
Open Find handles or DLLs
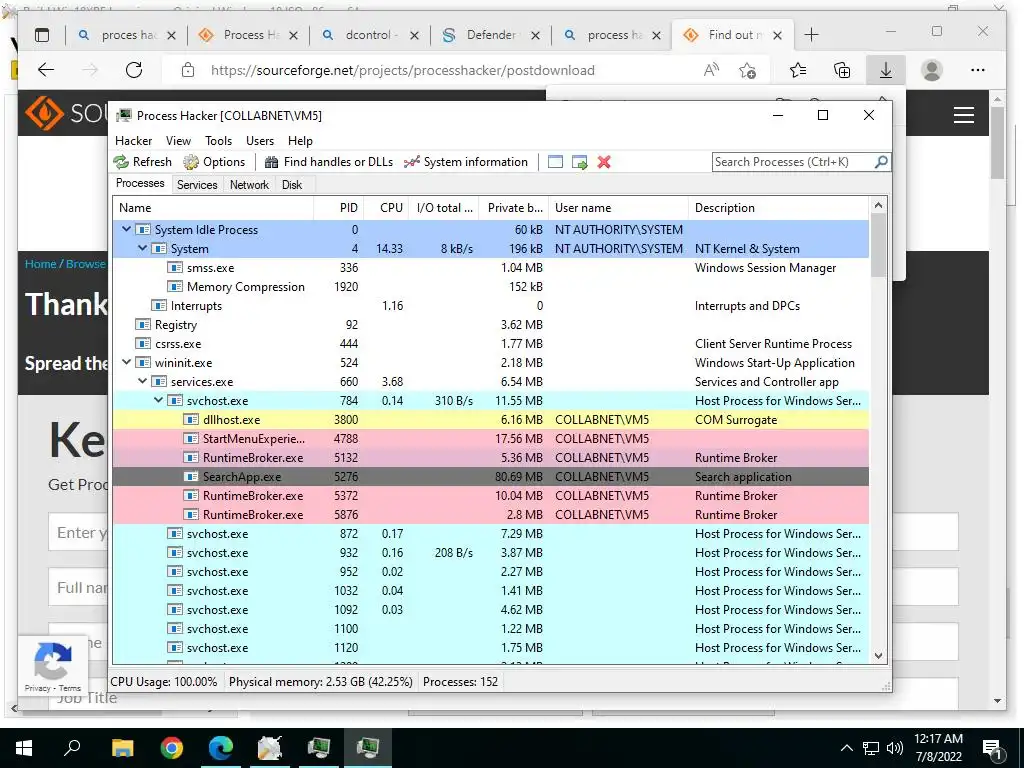[328, 162]
